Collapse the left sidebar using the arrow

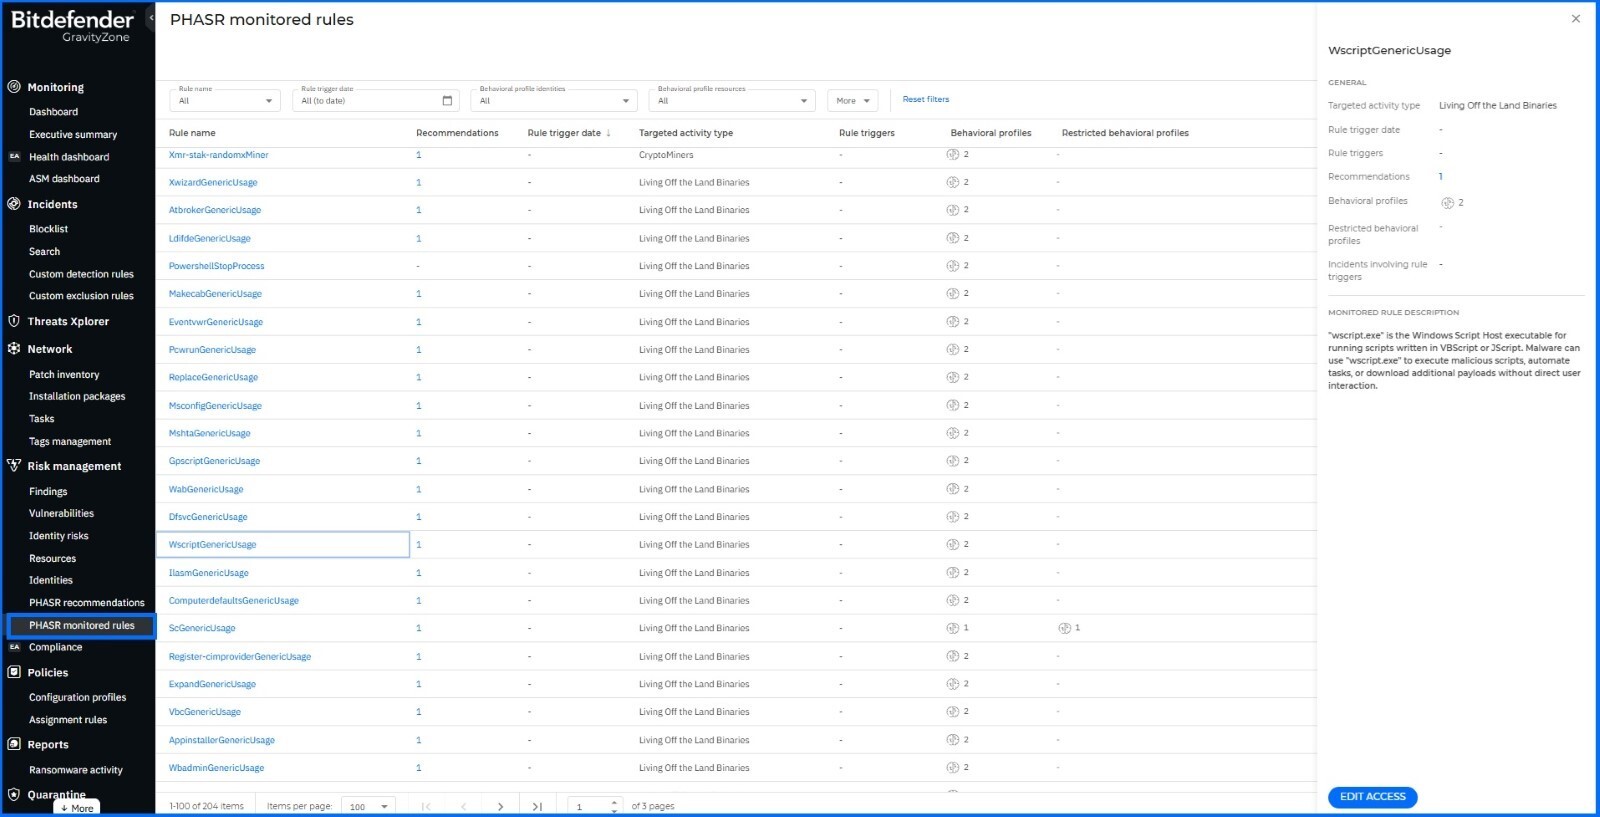point(151,18)
